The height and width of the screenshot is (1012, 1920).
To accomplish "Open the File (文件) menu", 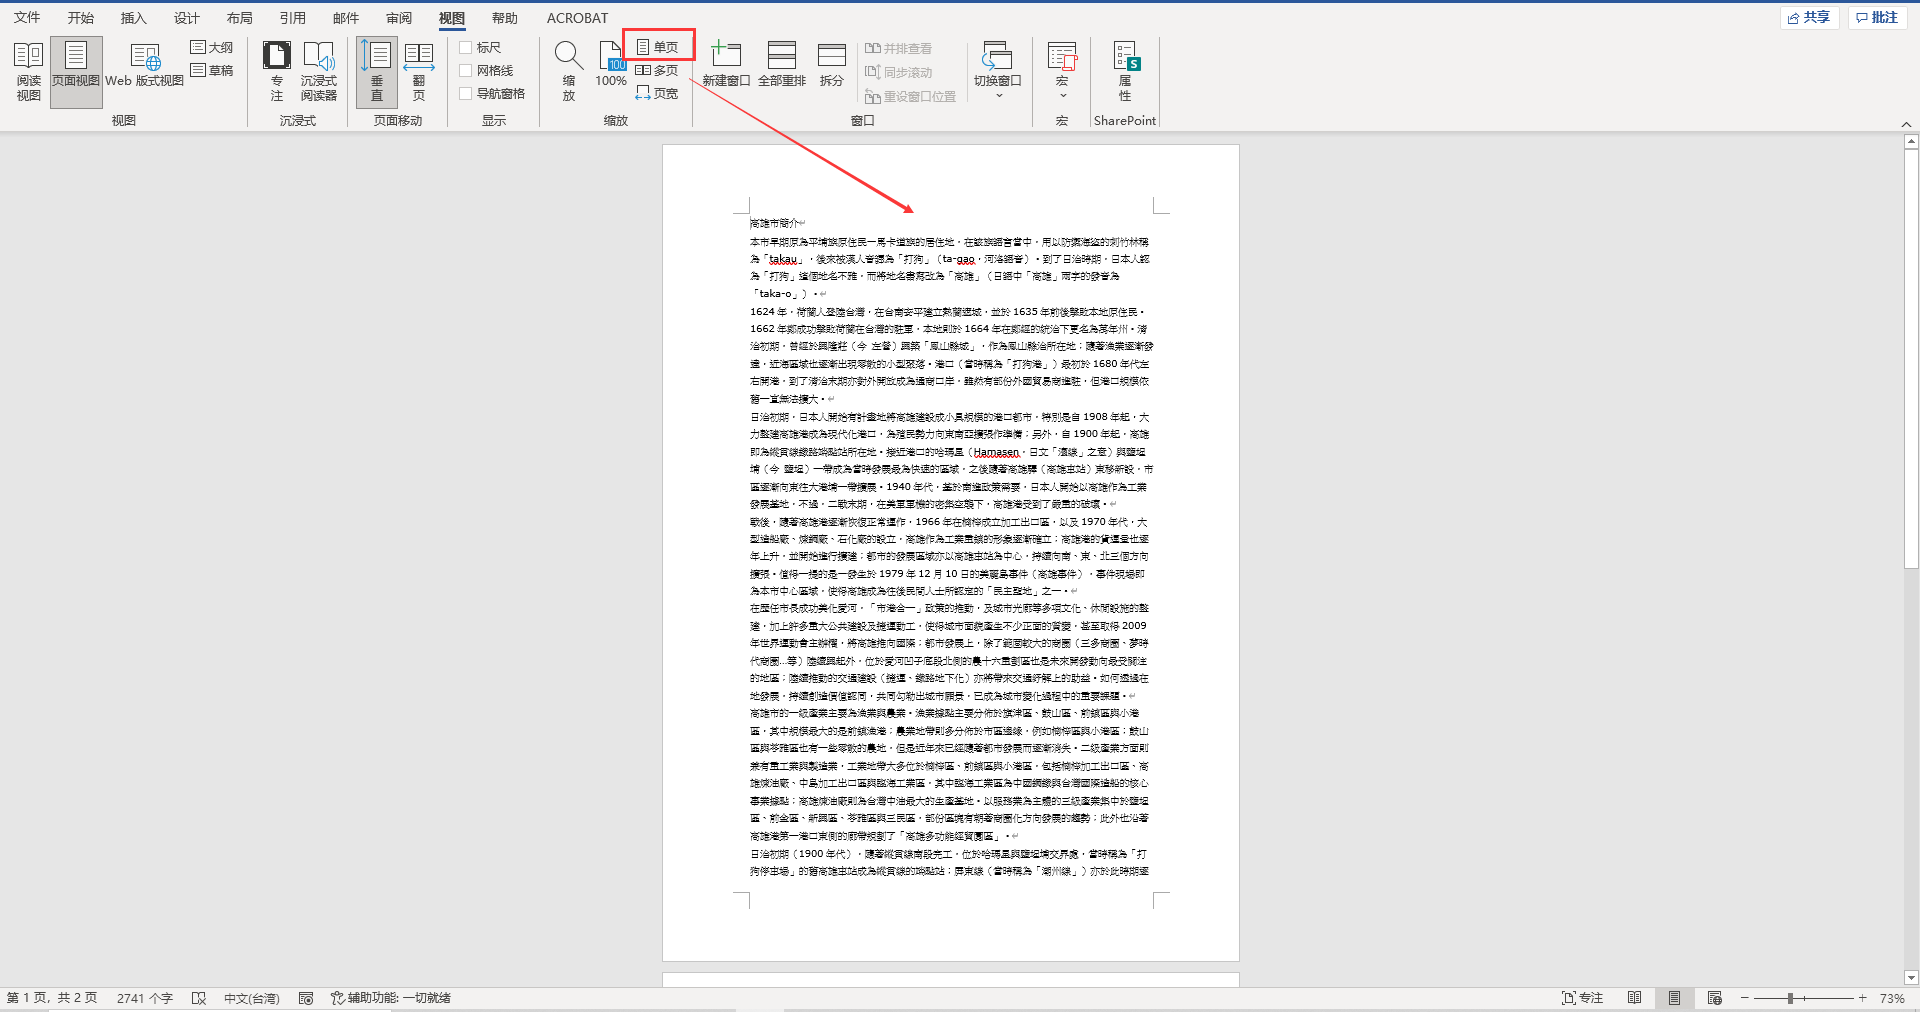I will pos(27,17).
